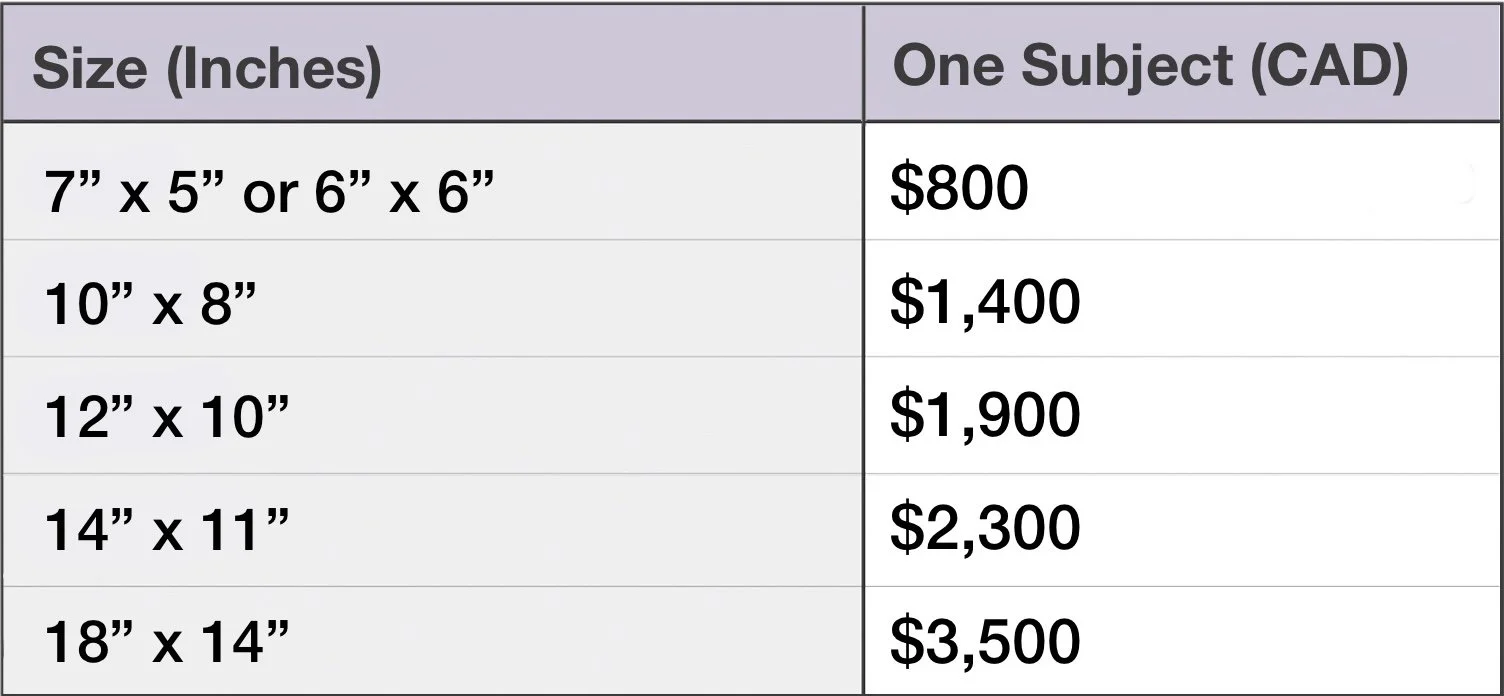
Task: Click the column divider in the header row
Action: (863, 63)
